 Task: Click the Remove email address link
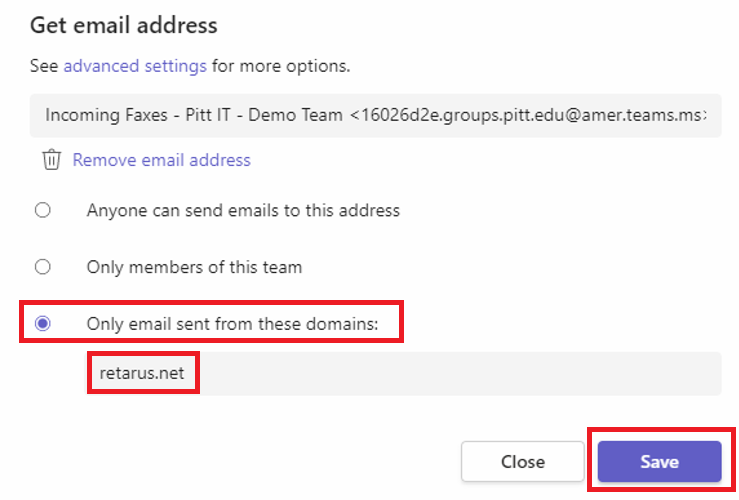pyautogui.click(x=162, y=160)
